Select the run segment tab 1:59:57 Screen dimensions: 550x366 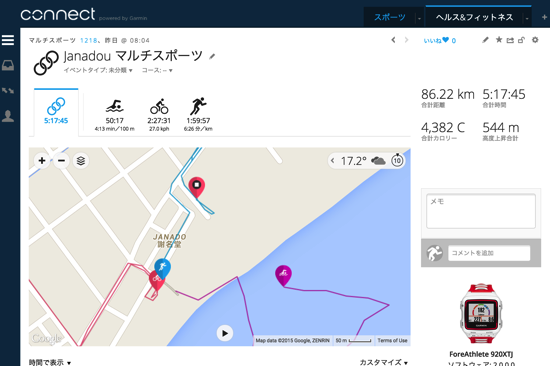pos(198,114)
